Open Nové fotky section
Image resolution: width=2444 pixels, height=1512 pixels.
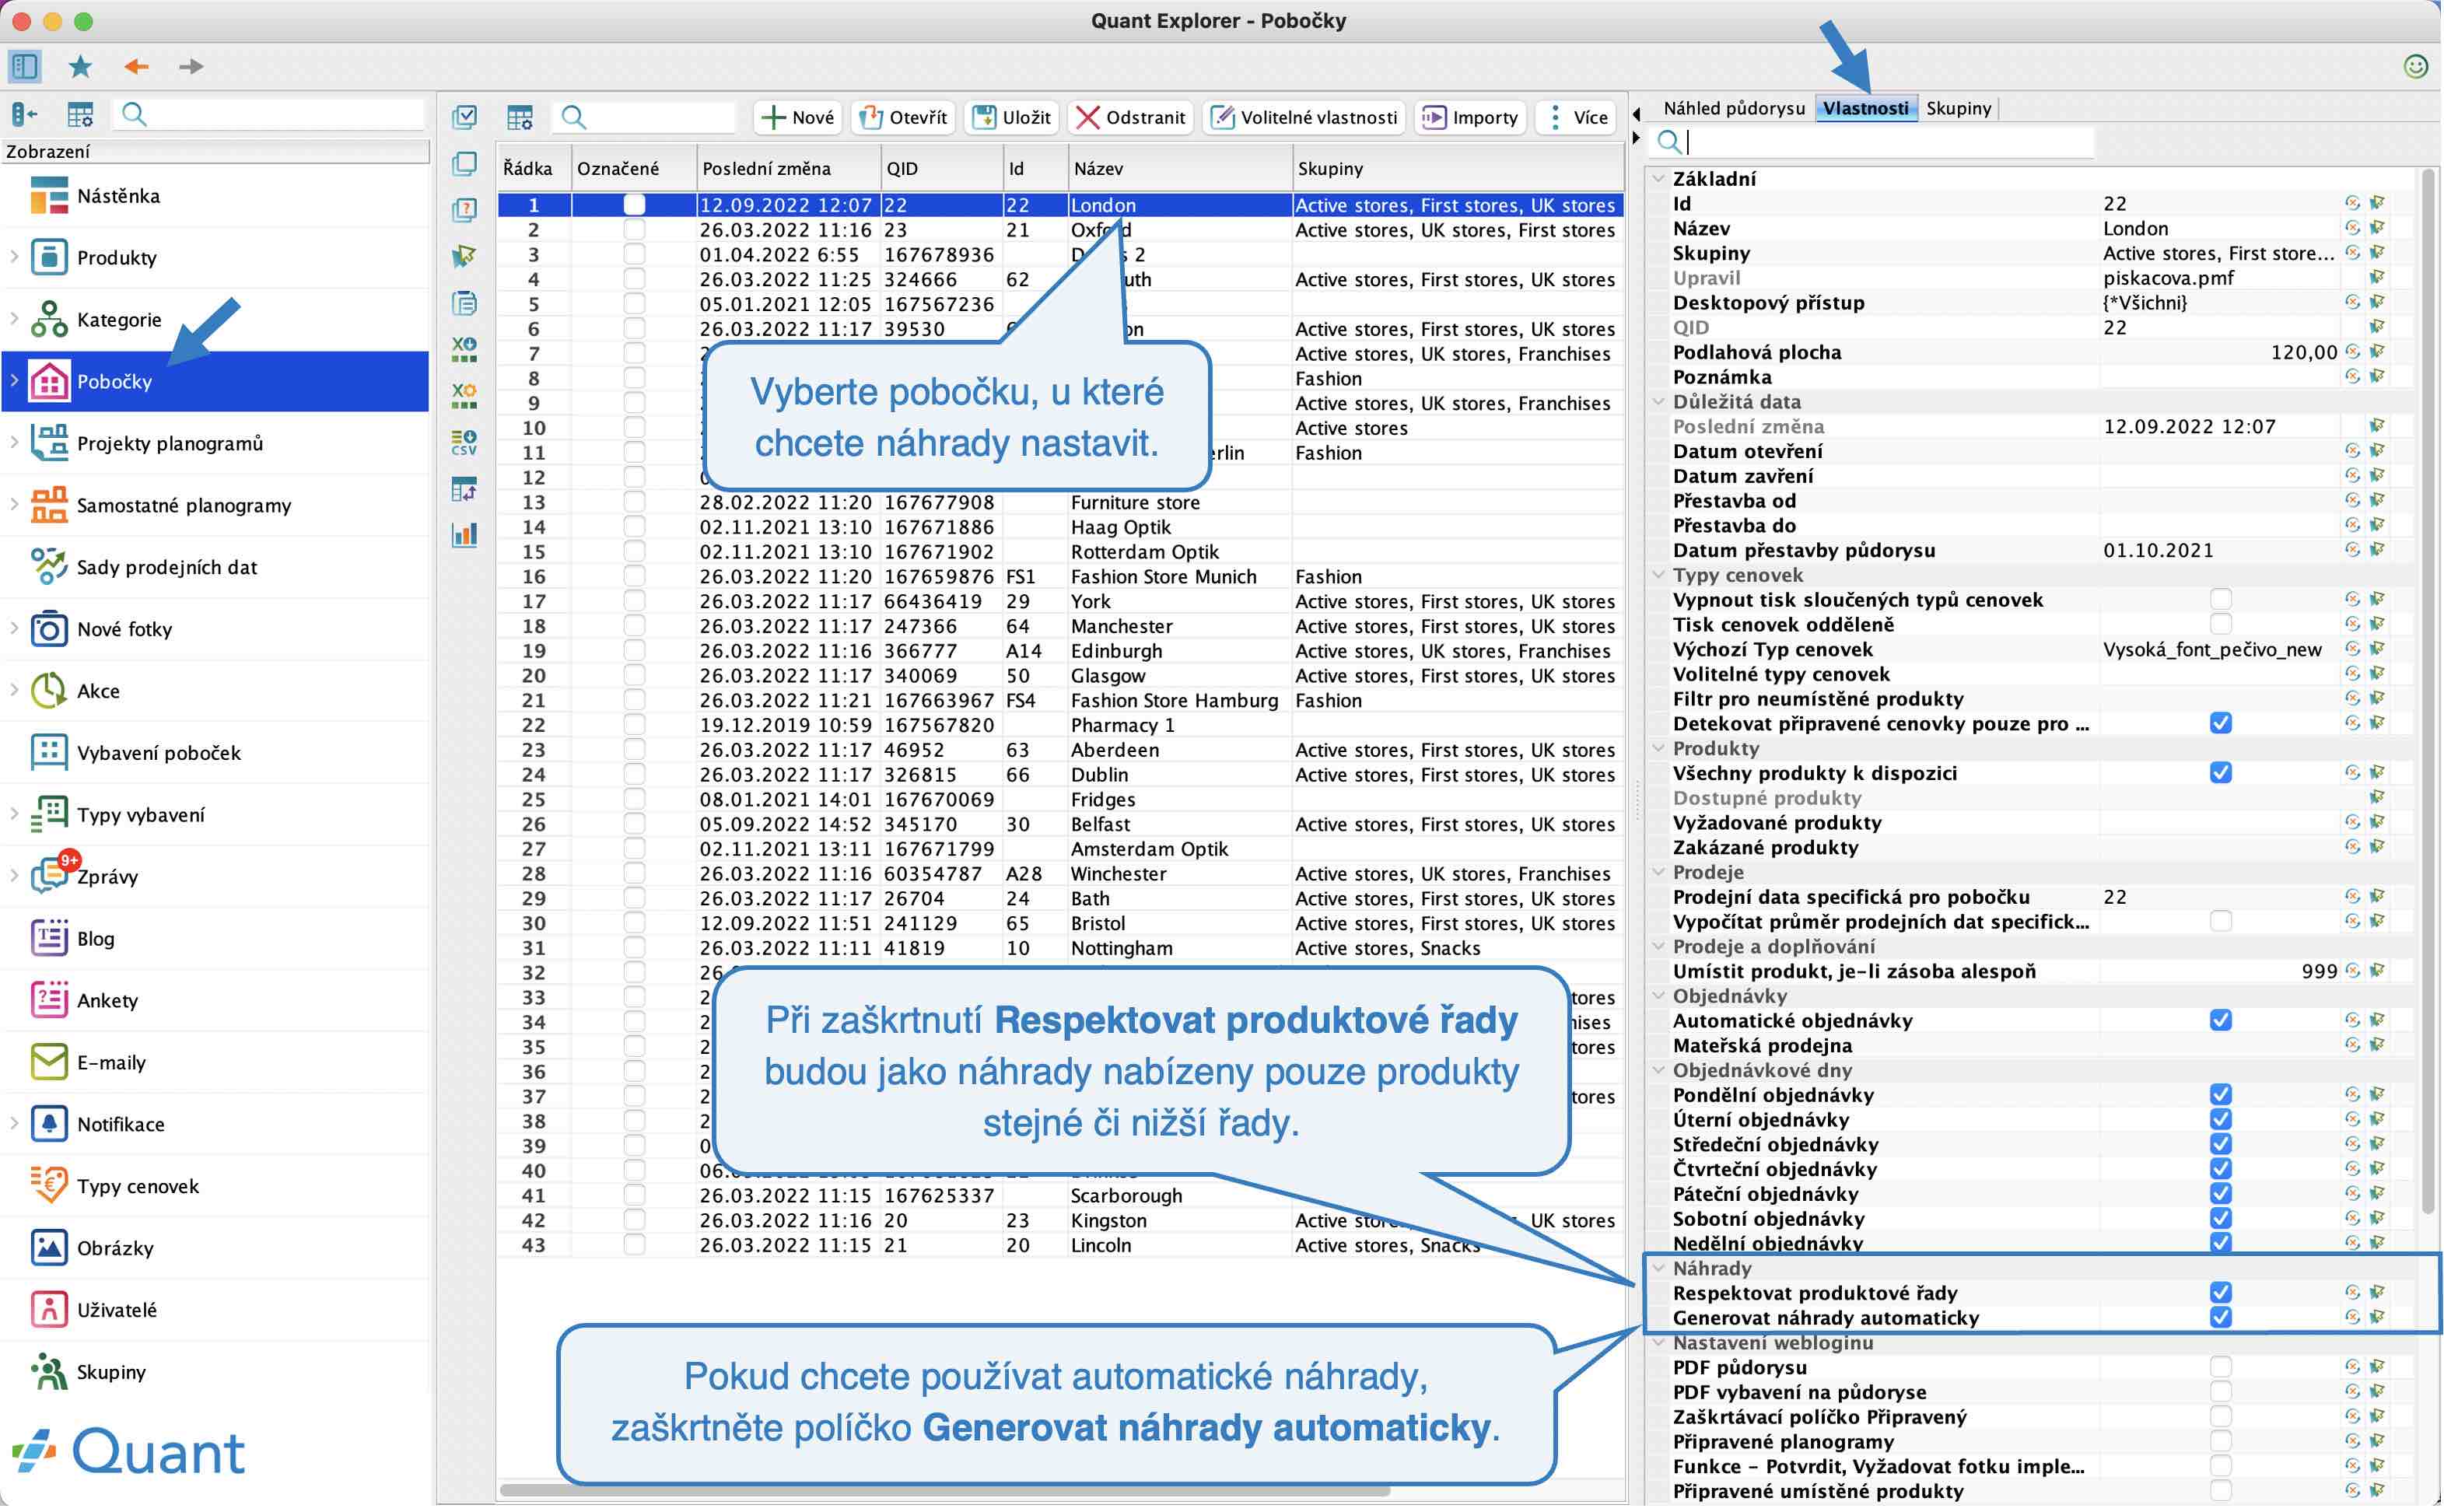(124, 630)
